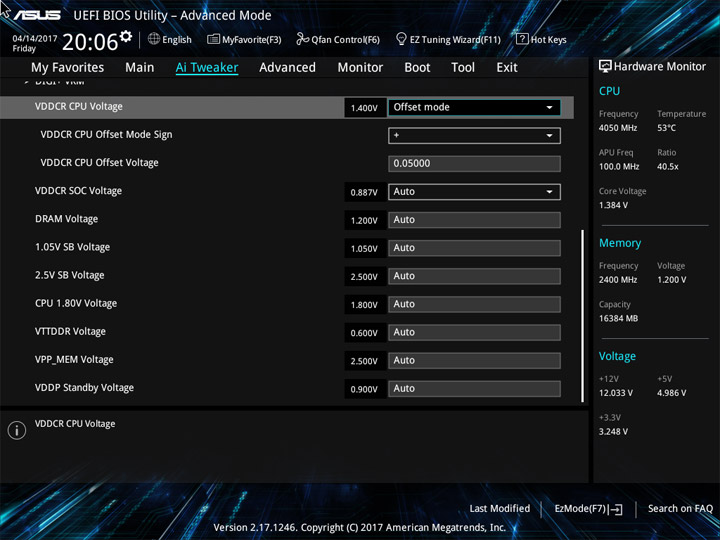Select the DRAM Voltage label
This screenshot has width=720, height=540.
66,219
